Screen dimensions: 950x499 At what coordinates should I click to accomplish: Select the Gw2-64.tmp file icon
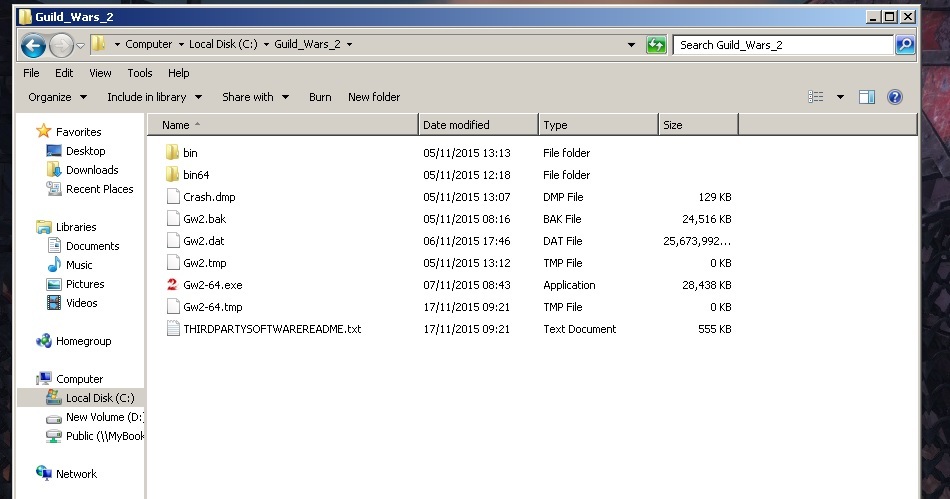click(173, 307)
